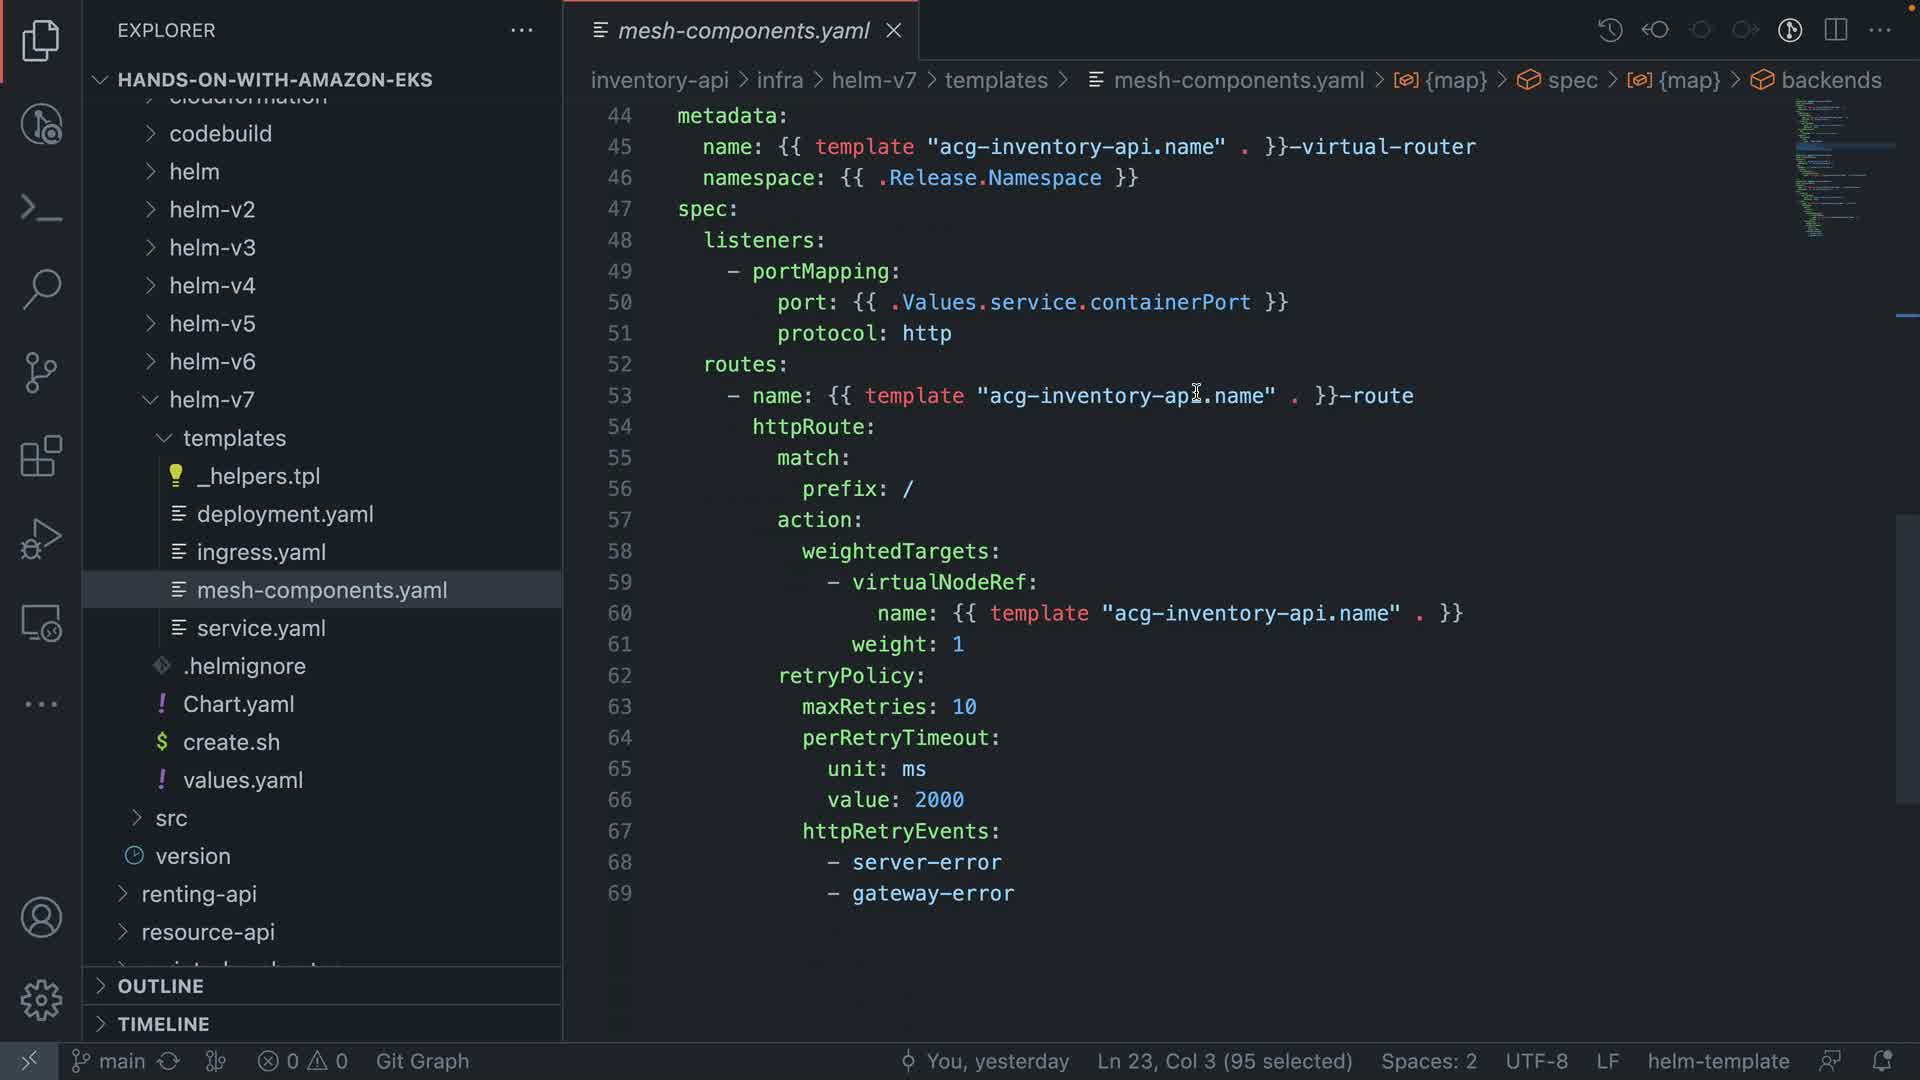Click the split editor right icon

pos(1835,30)
